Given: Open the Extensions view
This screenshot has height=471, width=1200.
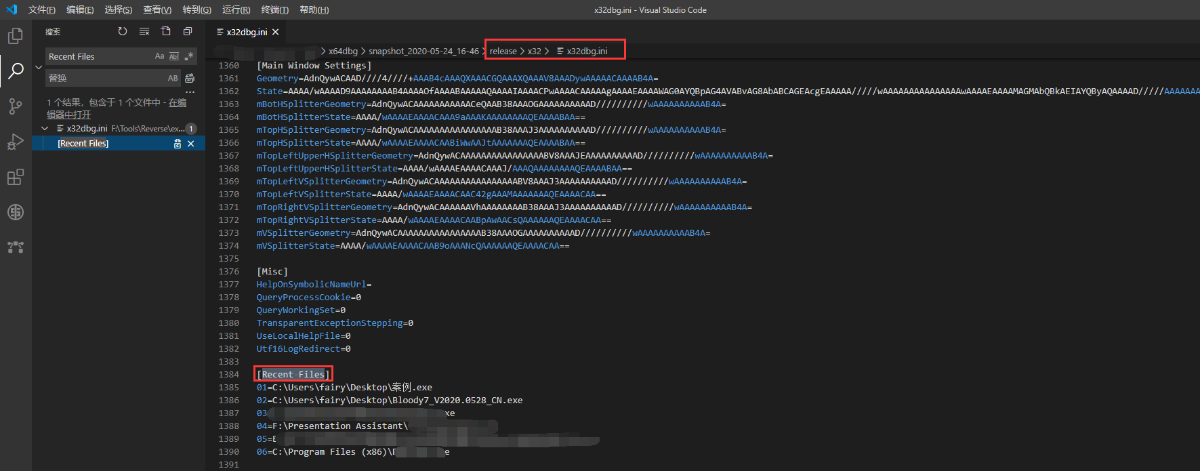Looking at the screenshot, I should coord(15,177).
